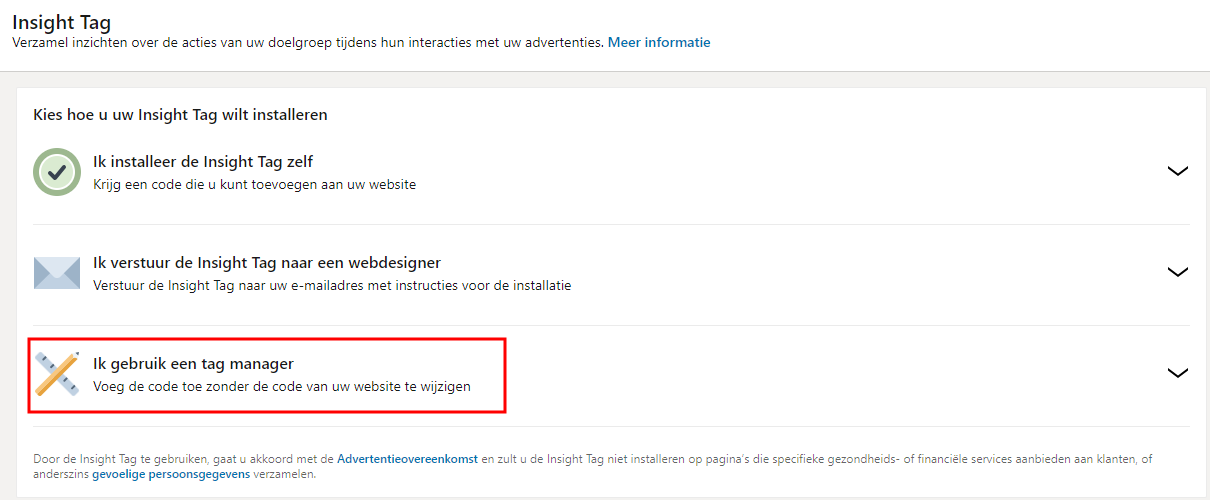
Task: Click 'Voeg de code toe zonder' description text
Action: pos(281,386)
